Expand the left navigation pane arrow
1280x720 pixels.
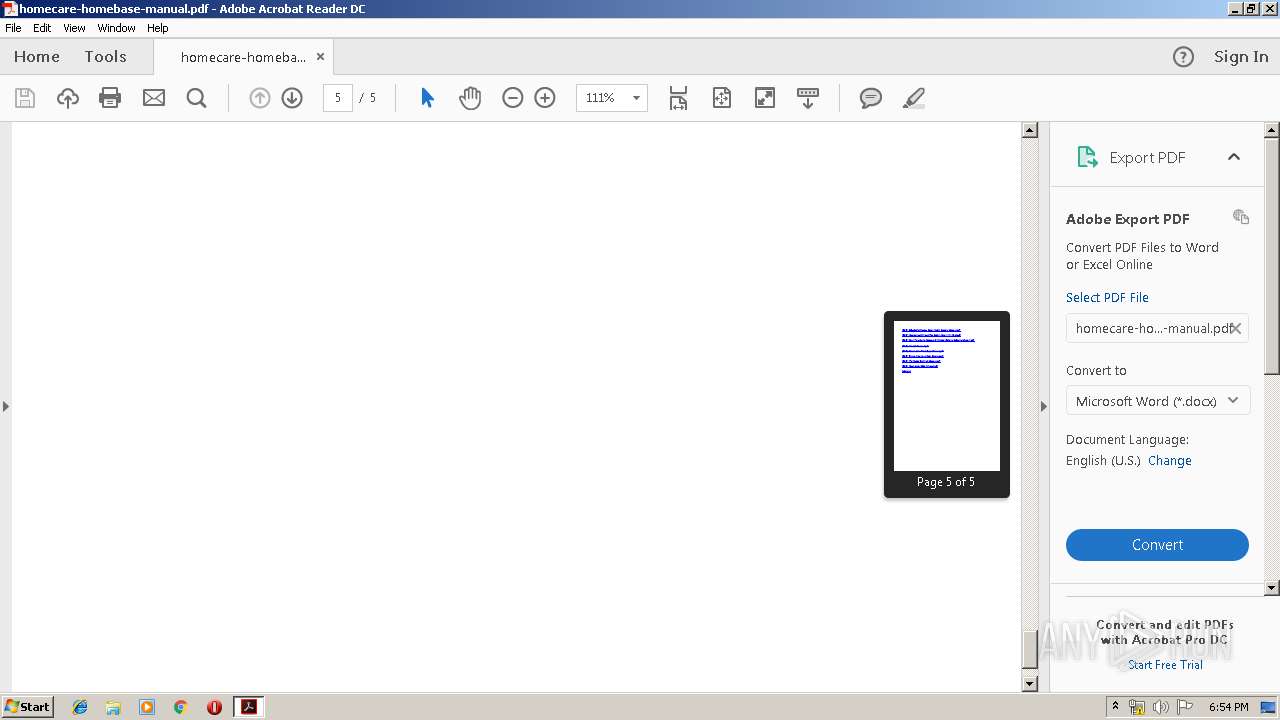(x=6, y=406)
